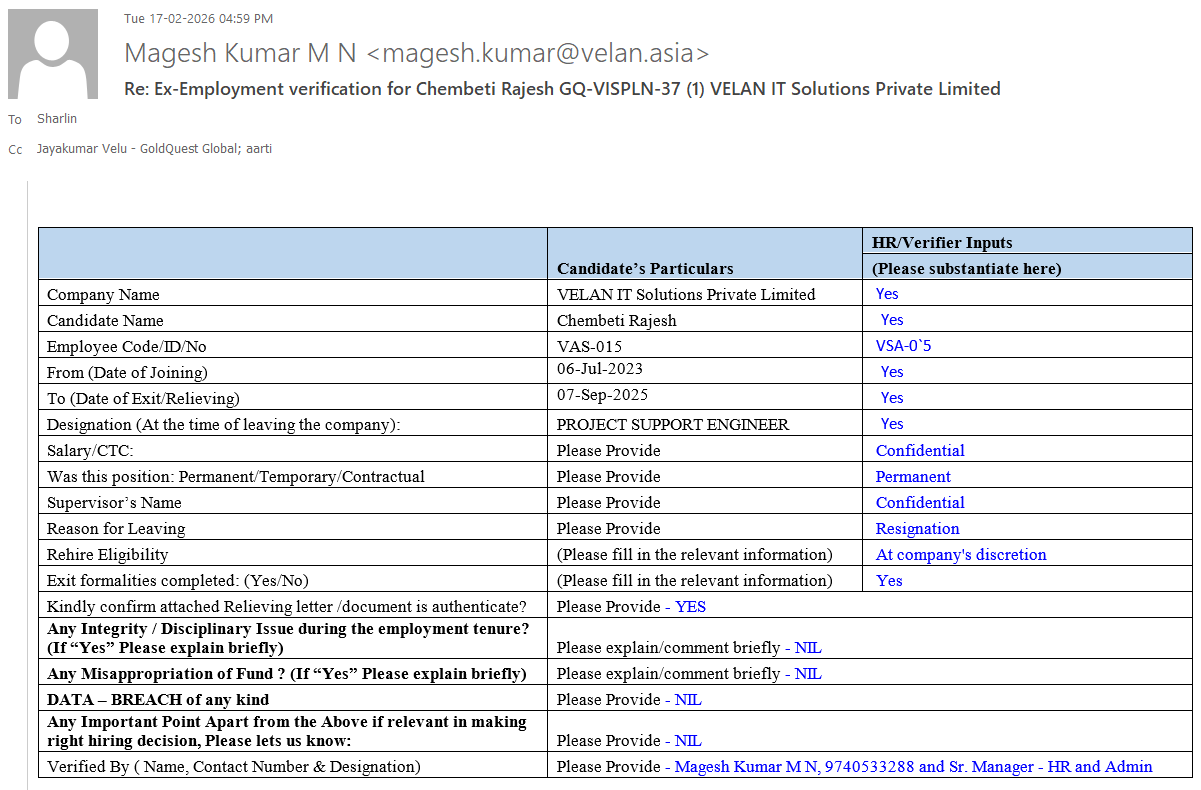
Task: Click 'Was this position: Permanent/Temporary/Contractual' label
Action: pyautogui.click(x=236, y=476)
